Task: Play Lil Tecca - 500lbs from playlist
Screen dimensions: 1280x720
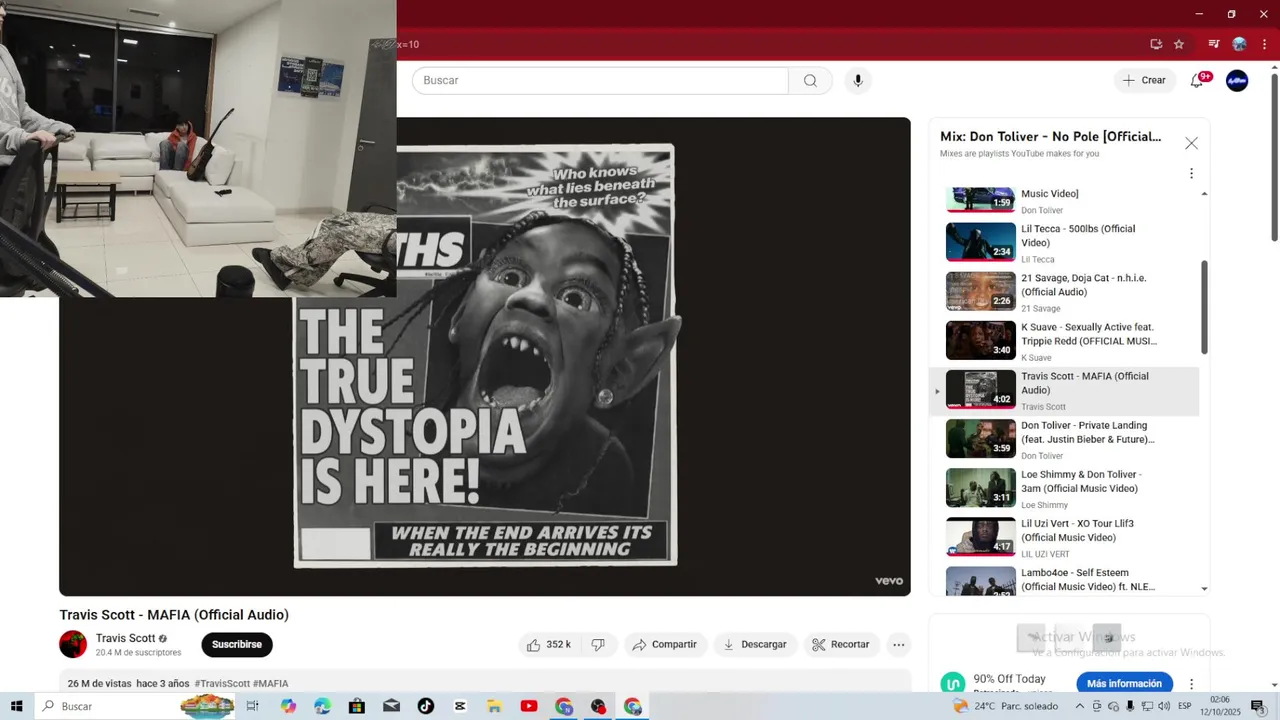Action: [1066, 242]
